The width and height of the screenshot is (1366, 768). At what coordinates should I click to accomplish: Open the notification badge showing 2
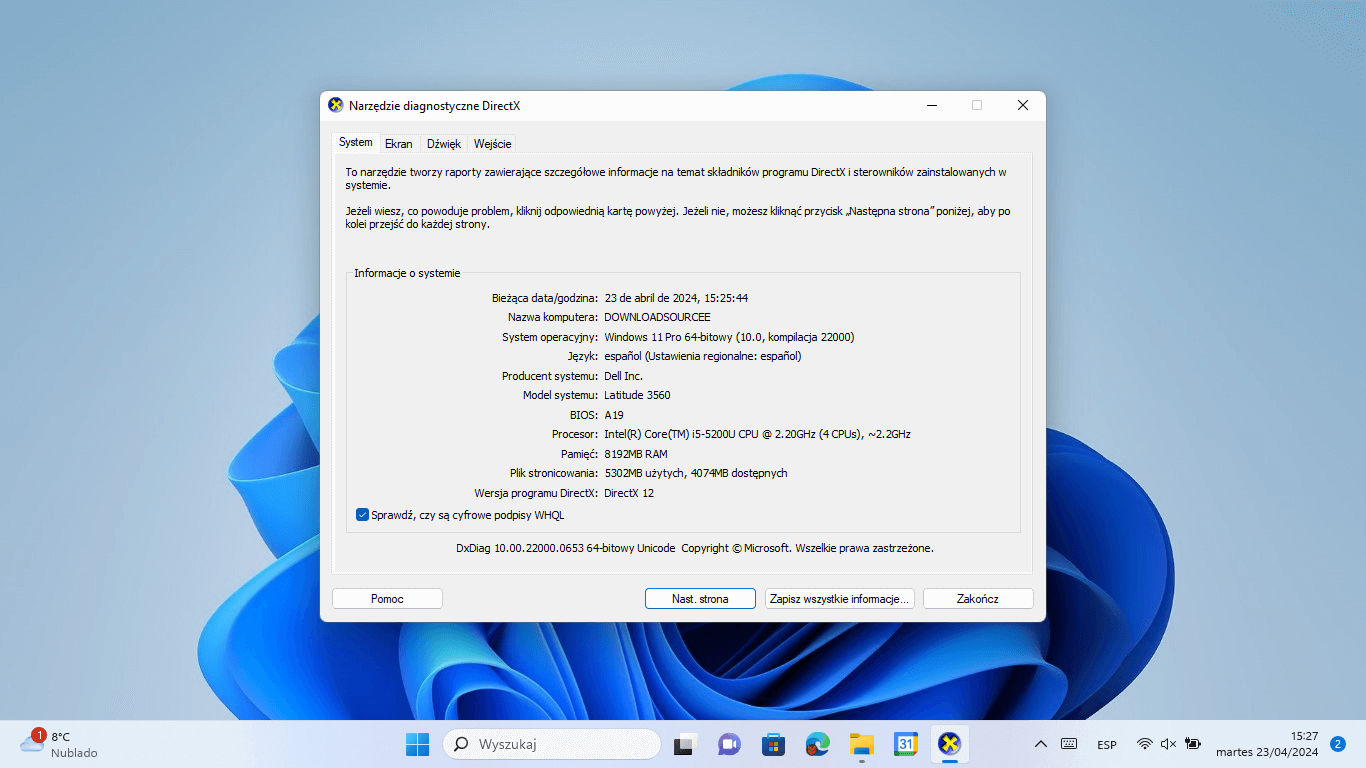[1338, 744]
